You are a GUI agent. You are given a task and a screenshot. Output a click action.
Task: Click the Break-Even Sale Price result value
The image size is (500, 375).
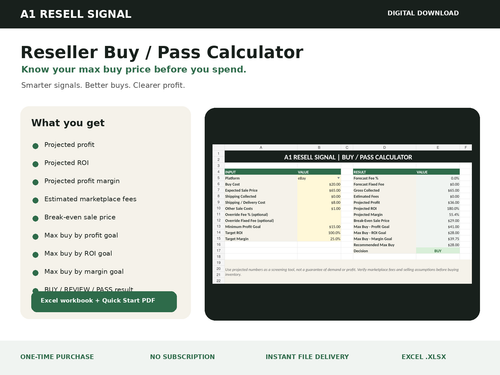click(438, 221)
